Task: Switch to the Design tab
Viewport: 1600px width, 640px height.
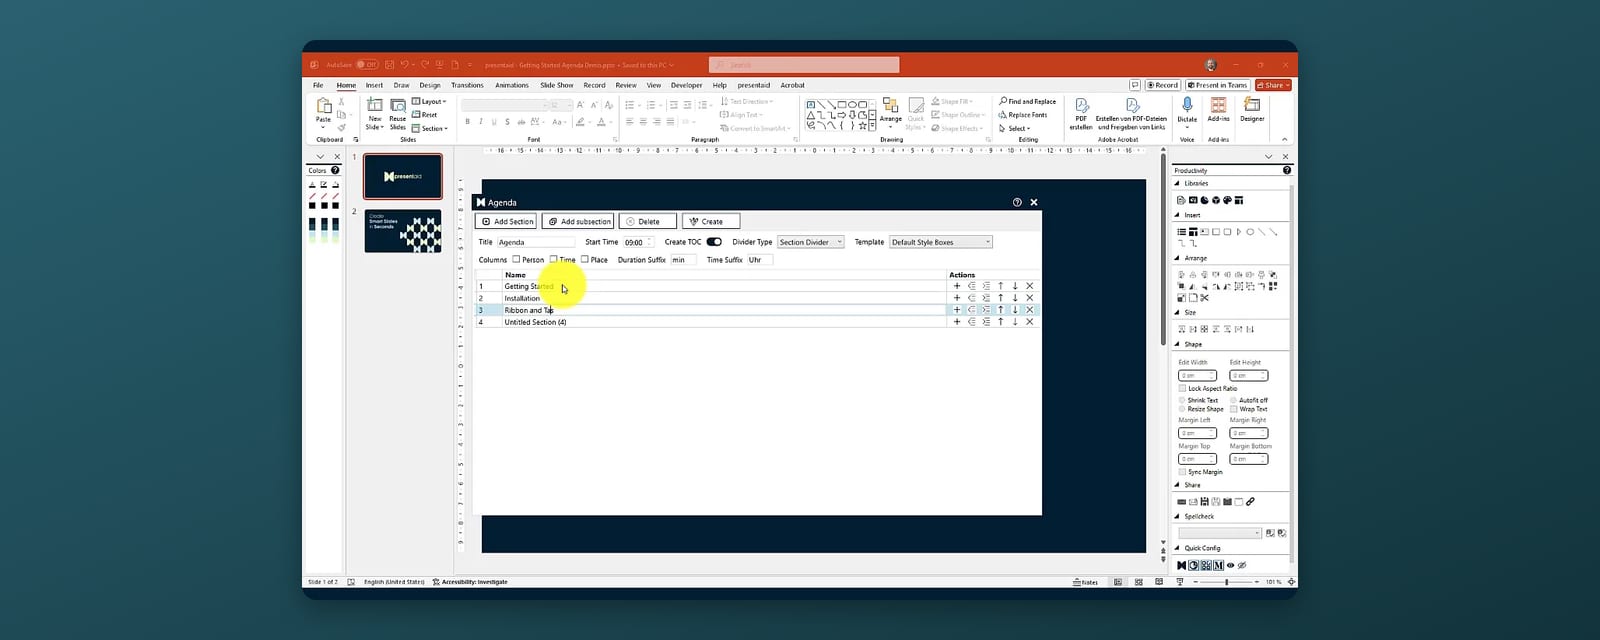Action: tap(430, 85)
